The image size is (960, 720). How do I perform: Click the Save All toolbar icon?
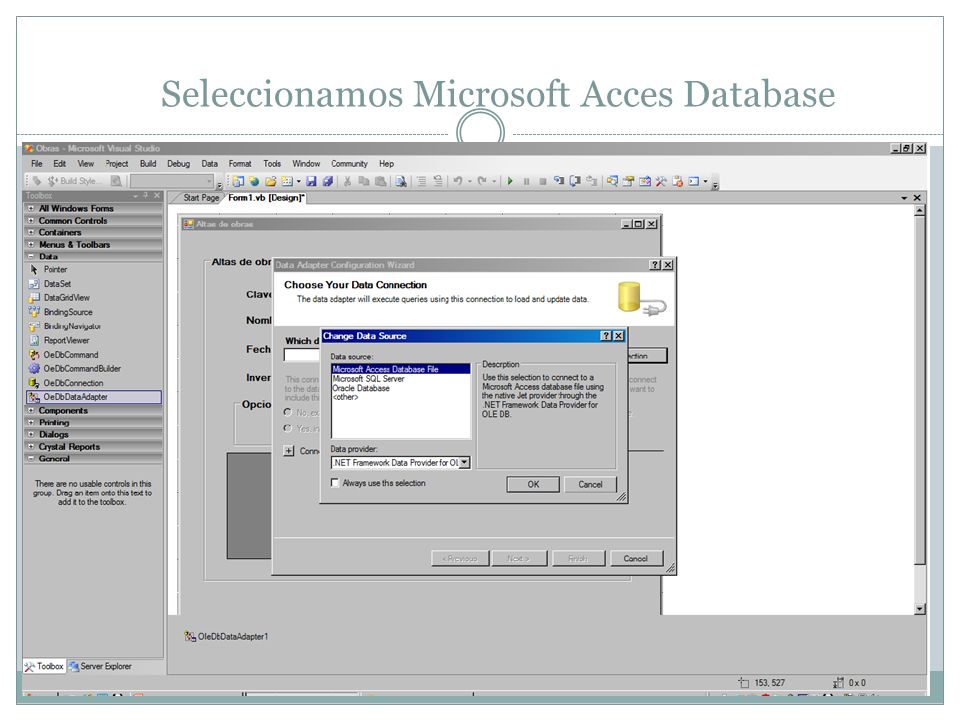click(x=328, y=181)
